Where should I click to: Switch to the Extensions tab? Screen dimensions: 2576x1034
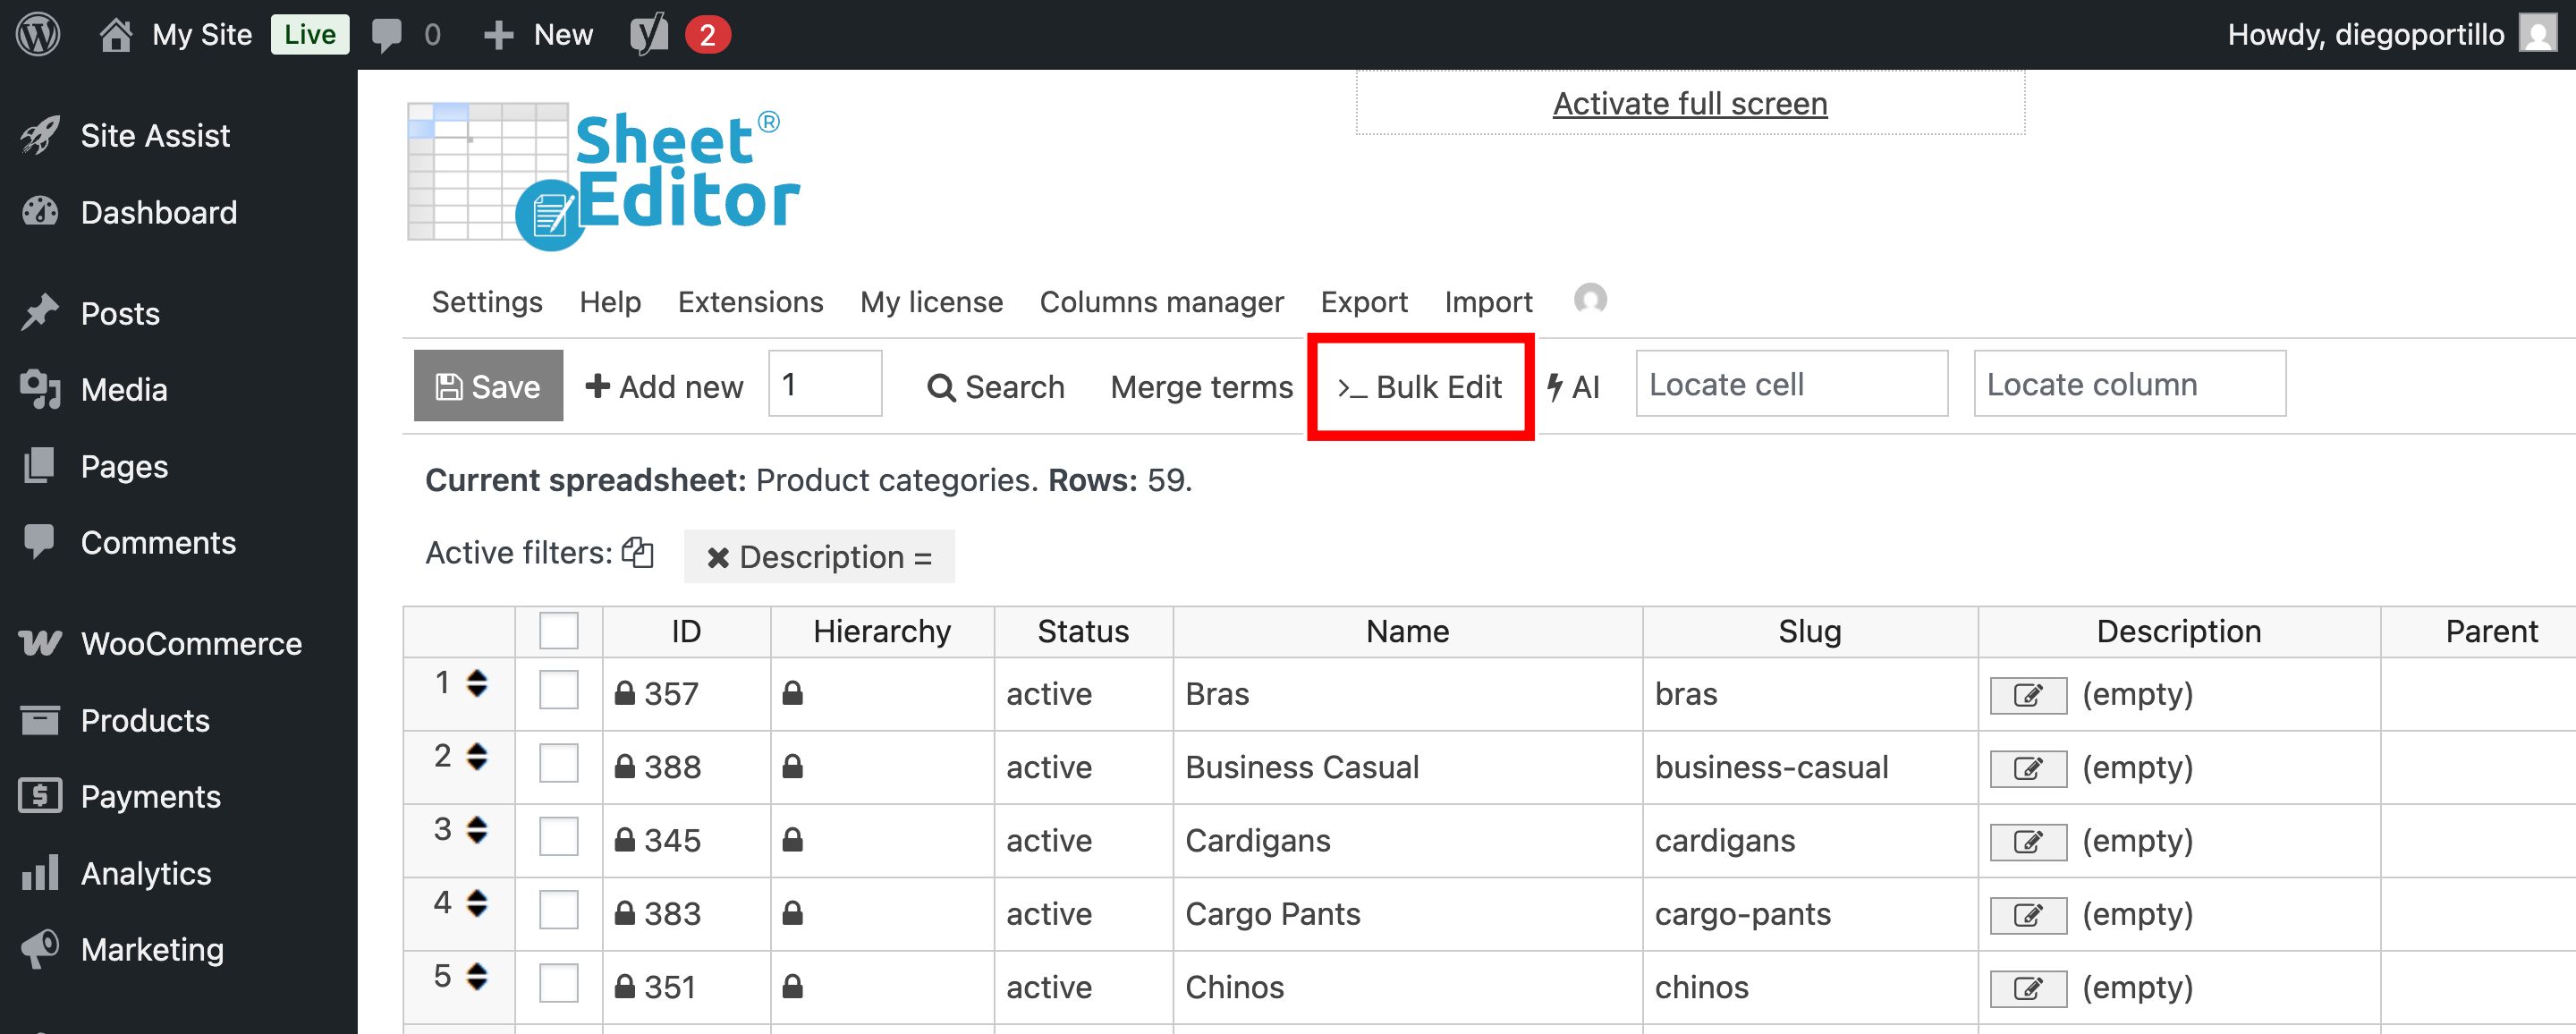coord(750,301)
